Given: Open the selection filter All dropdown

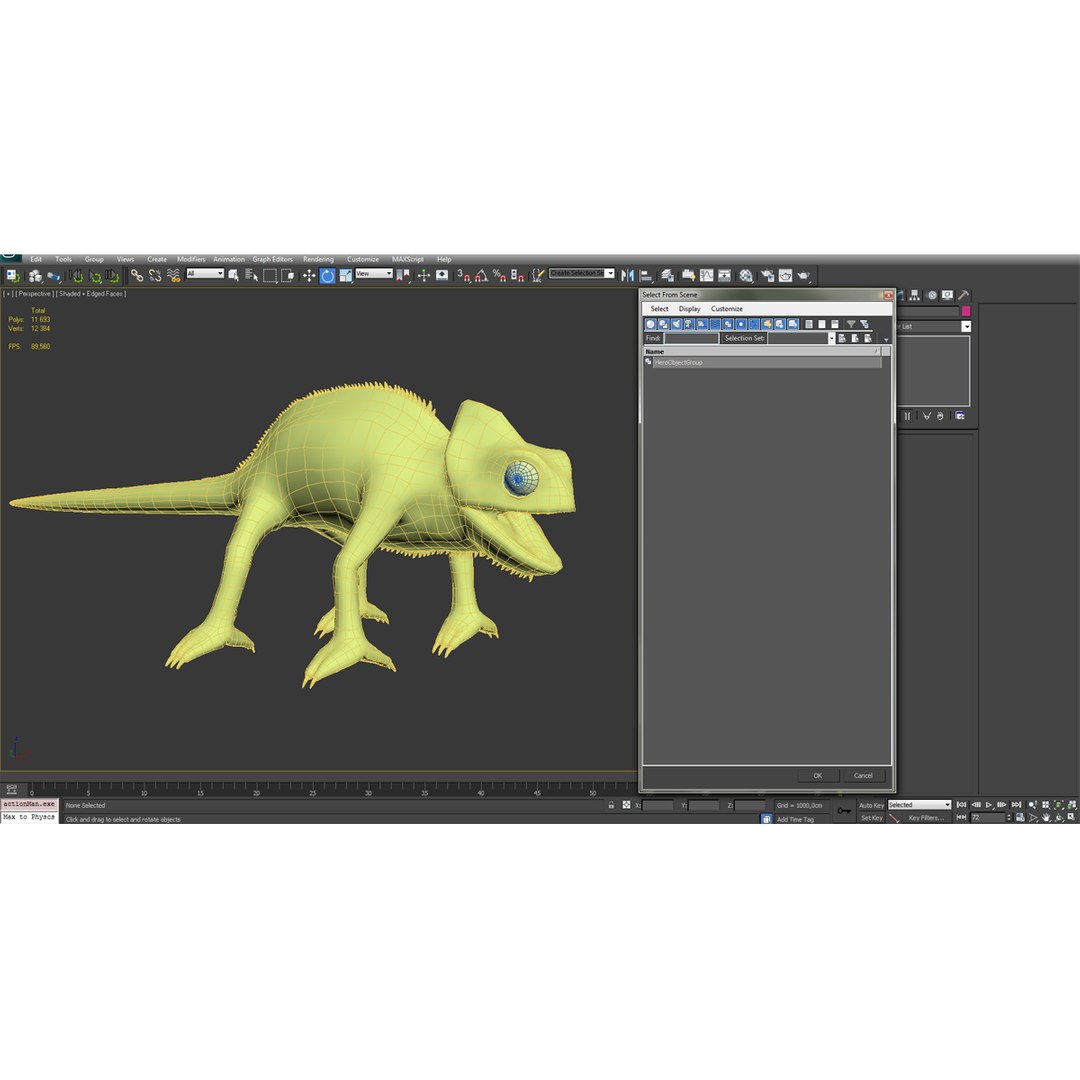Looking at the screenshot, I should point(205,273).
